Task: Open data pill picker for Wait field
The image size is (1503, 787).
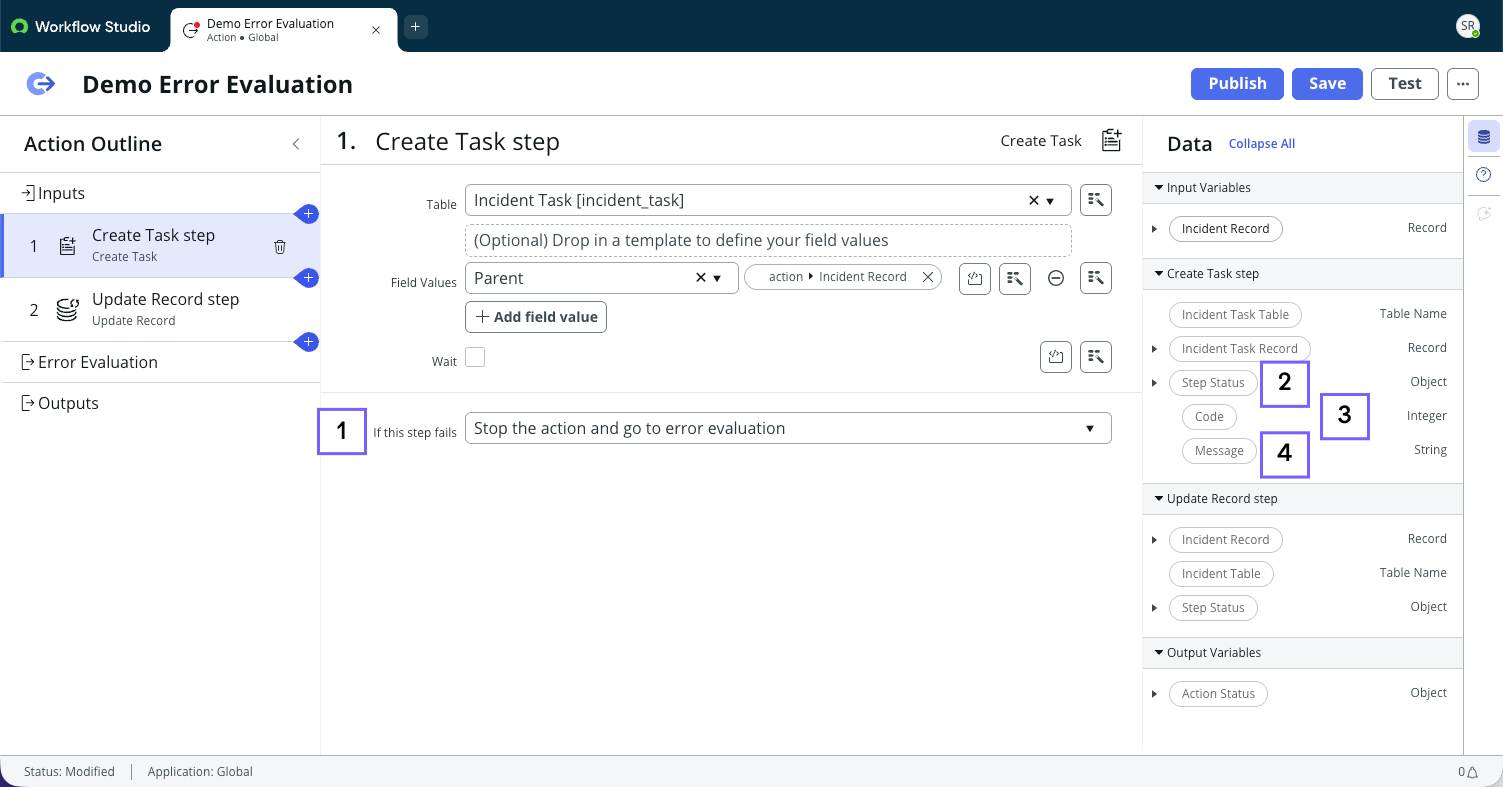Action: pos(1096,356)
